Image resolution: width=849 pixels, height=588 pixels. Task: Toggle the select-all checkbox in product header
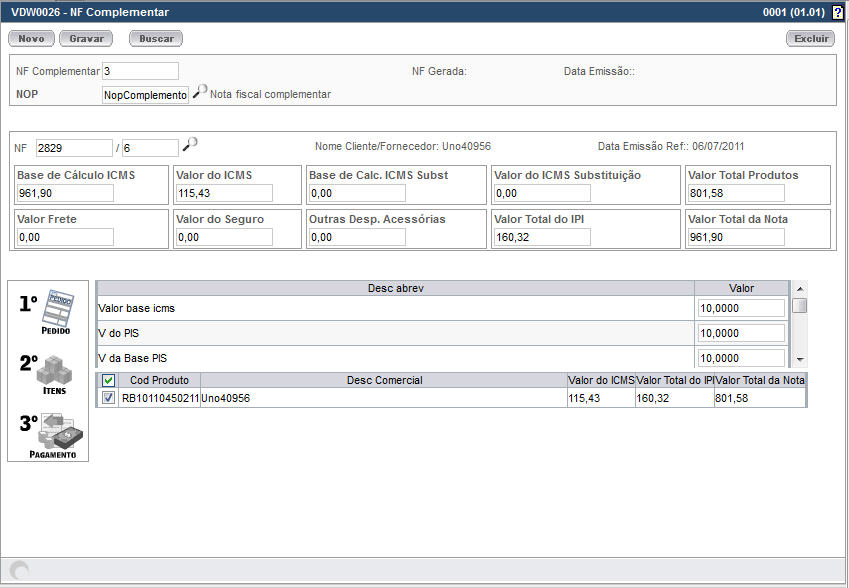[x=108, y=380]
